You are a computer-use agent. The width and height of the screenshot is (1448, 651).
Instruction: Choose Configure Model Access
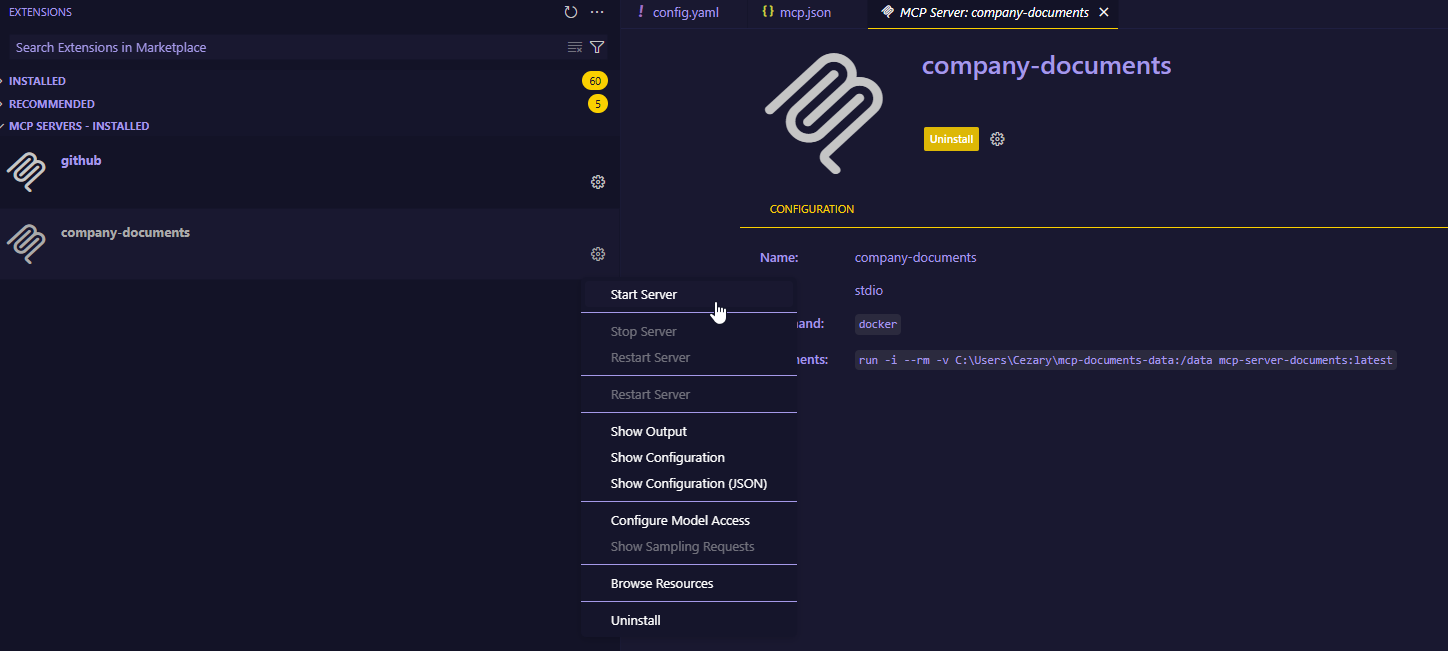[689, 521]
